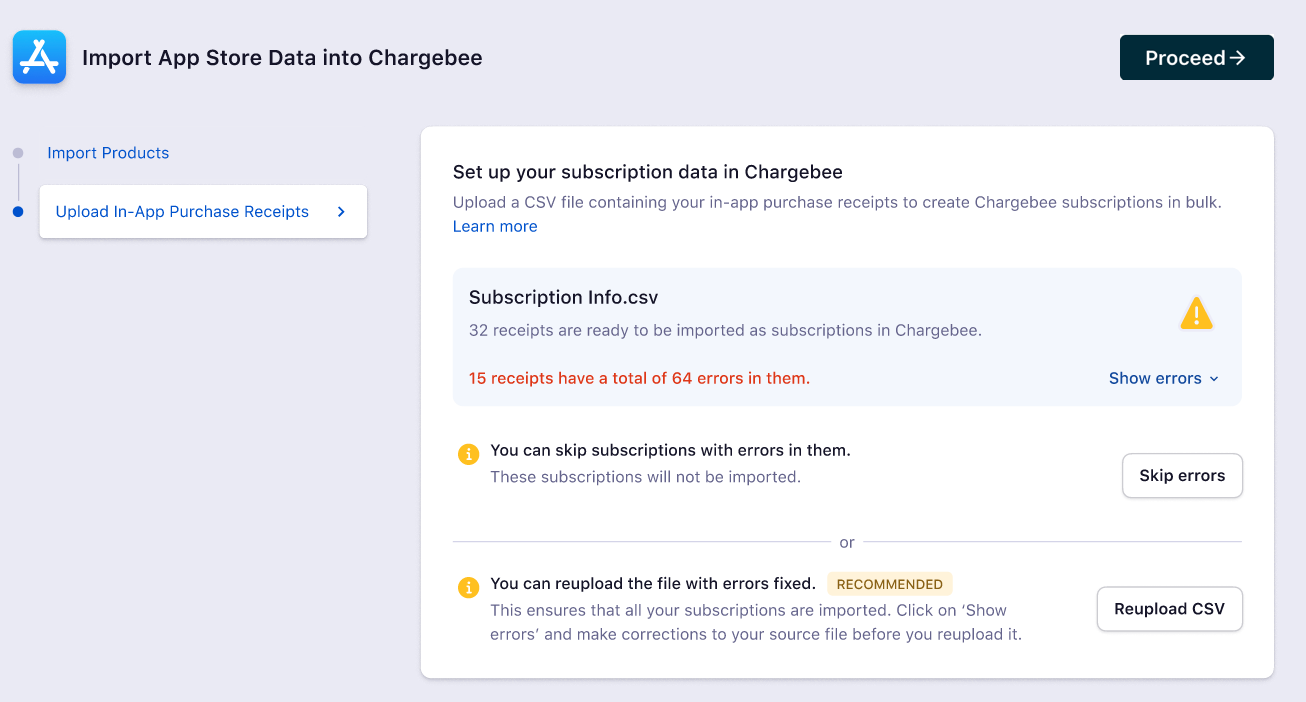The image size is (1306, 702).
Task: Click the Subscription Info.csv file name
Action: 563,297
